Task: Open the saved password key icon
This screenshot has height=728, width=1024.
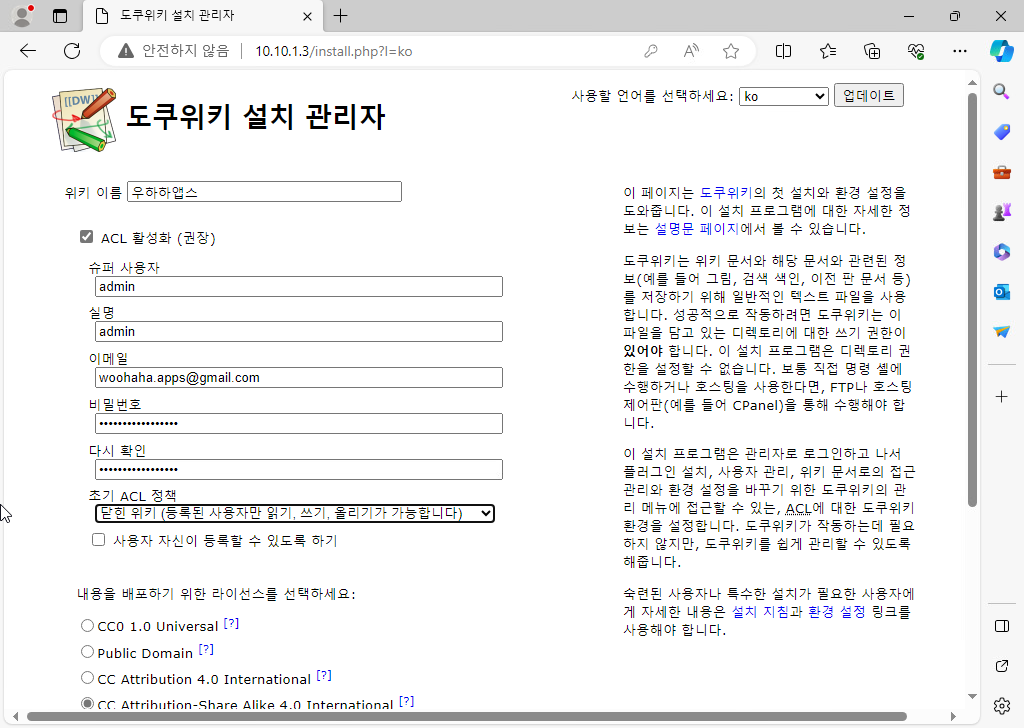Action: pyautogui.click(x=650, y=51)
